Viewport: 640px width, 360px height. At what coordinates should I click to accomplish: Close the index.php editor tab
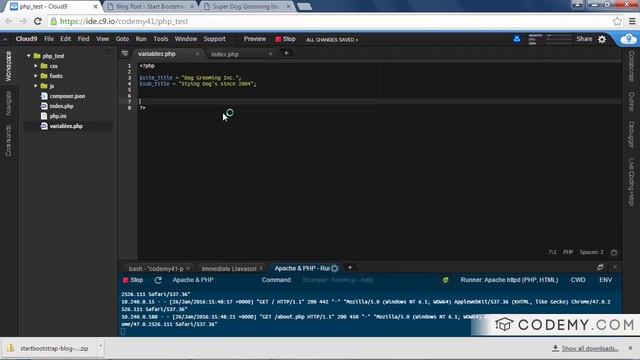(270, 54)
